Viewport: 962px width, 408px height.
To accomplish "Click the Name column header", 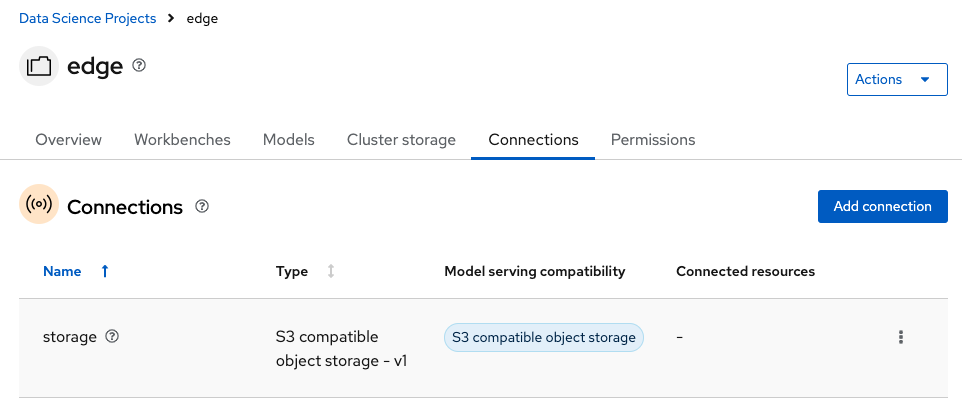I will click(62, 271).
